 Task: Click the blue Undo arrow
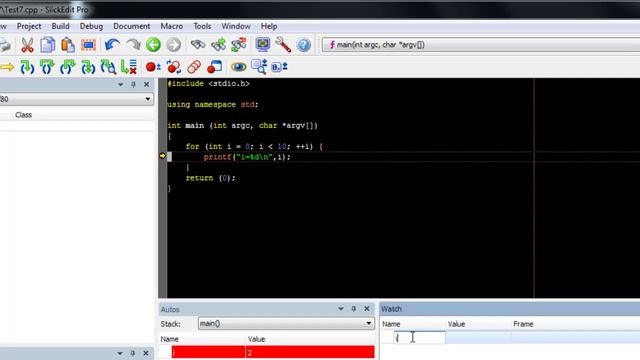[112, 44]
